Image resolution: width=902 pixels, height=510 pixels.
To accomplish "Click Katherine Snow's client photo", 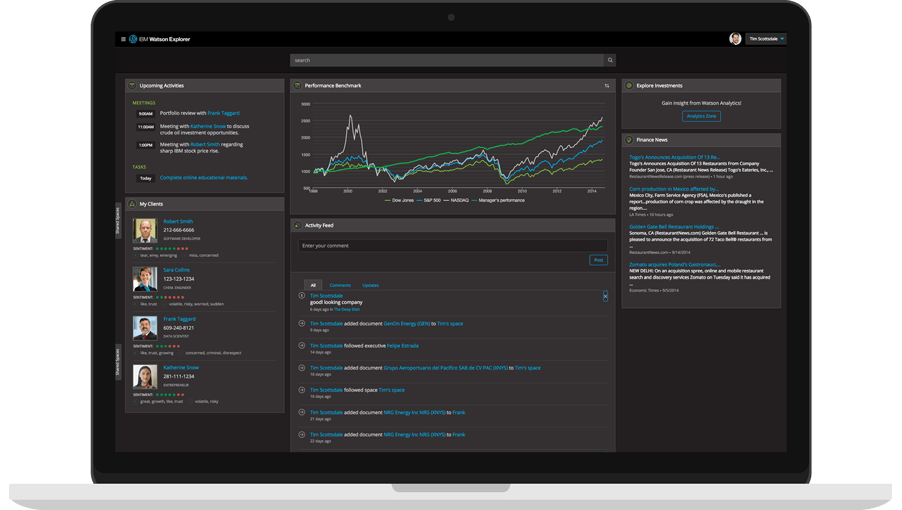I will [145, 377].
